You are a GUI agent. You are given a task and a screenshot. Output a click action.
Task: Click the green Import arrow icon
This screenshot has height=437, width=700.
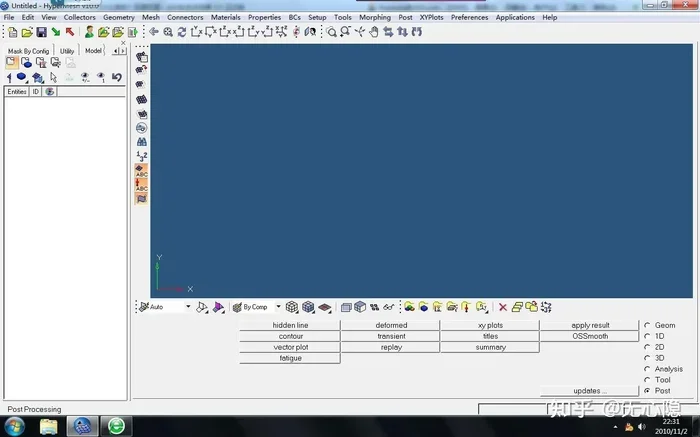pyautogui.click(x=56, y=32)
